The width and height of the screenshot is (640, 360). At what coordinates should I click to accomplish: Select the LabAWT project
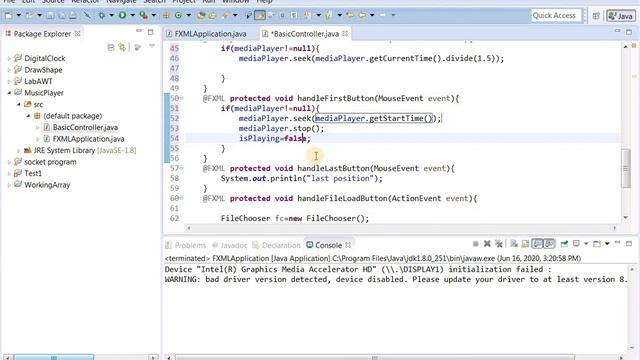38,81
